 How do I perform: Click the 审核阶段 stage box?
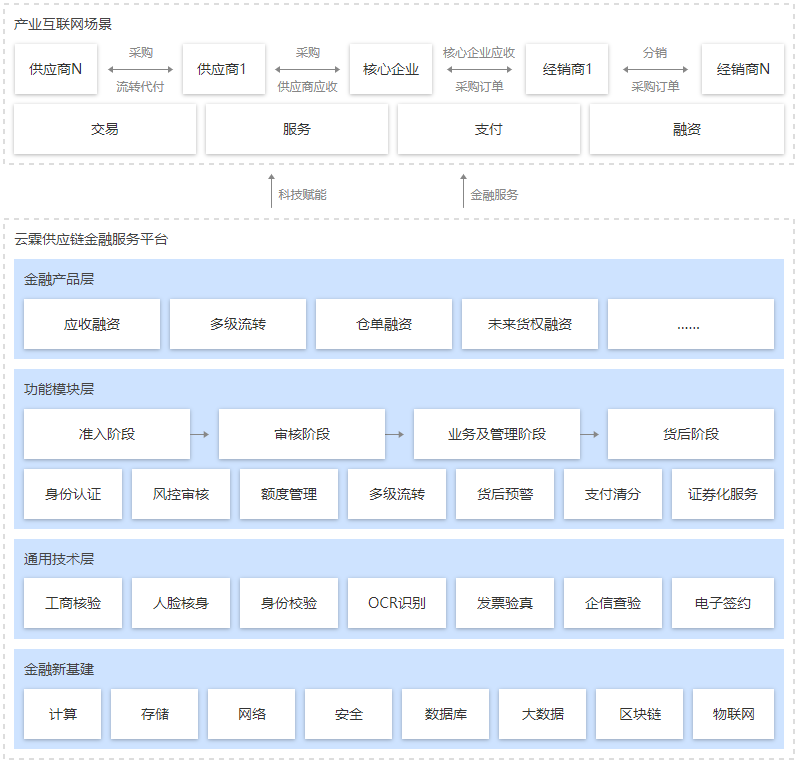302,434
